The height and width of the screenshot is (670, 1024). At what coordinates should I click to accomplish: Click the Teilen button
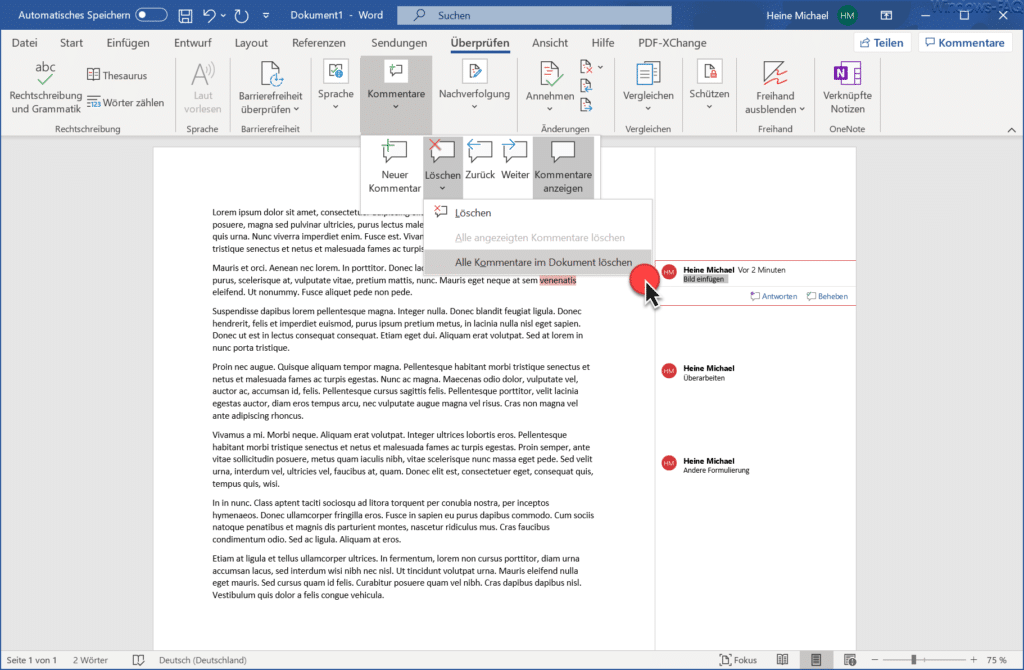tap(882, 42)
